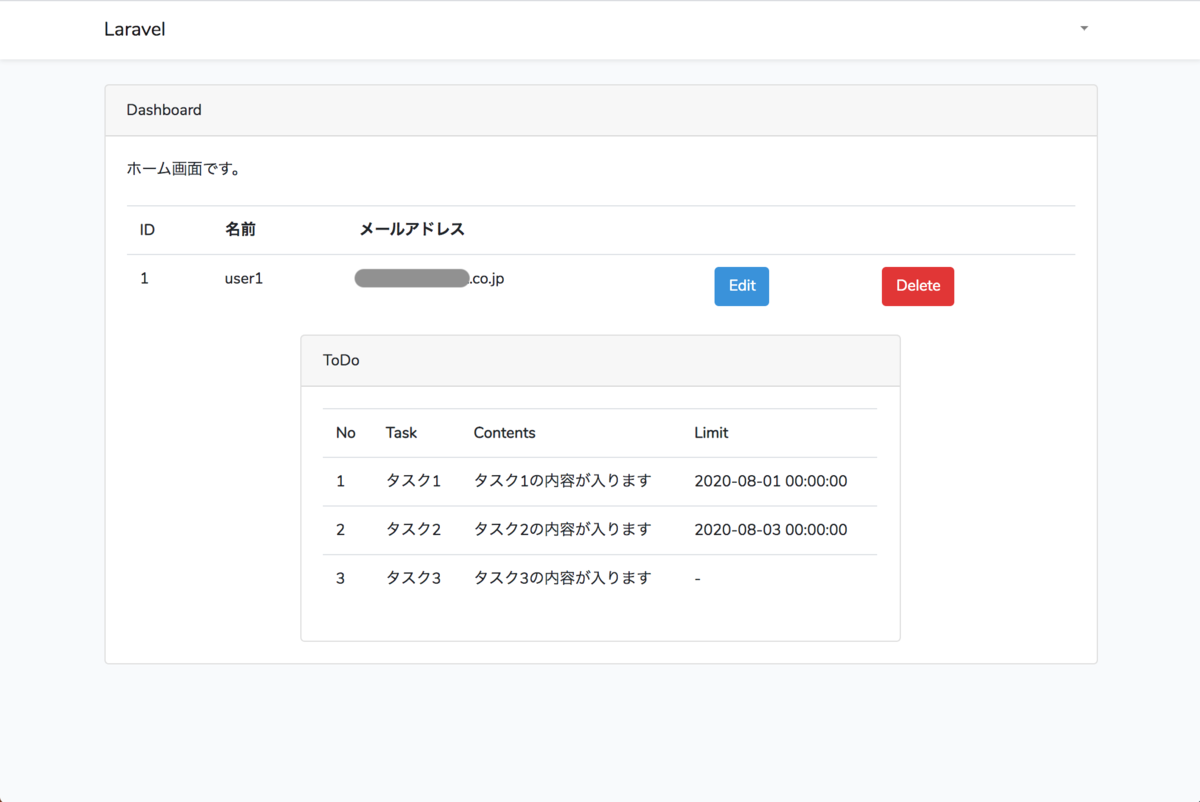Click the メールアドレス column header

coord(412,230)
